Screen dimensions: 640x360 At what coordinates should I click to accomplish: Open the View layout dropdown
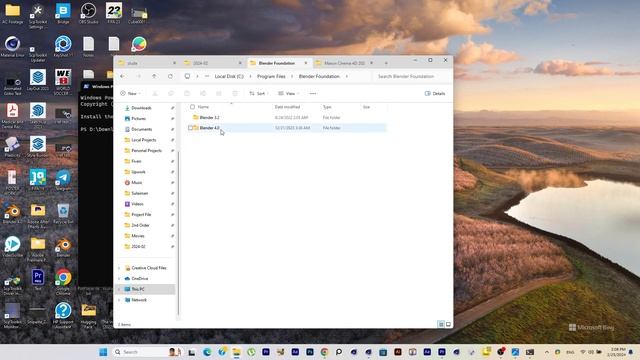coord(289,93)
